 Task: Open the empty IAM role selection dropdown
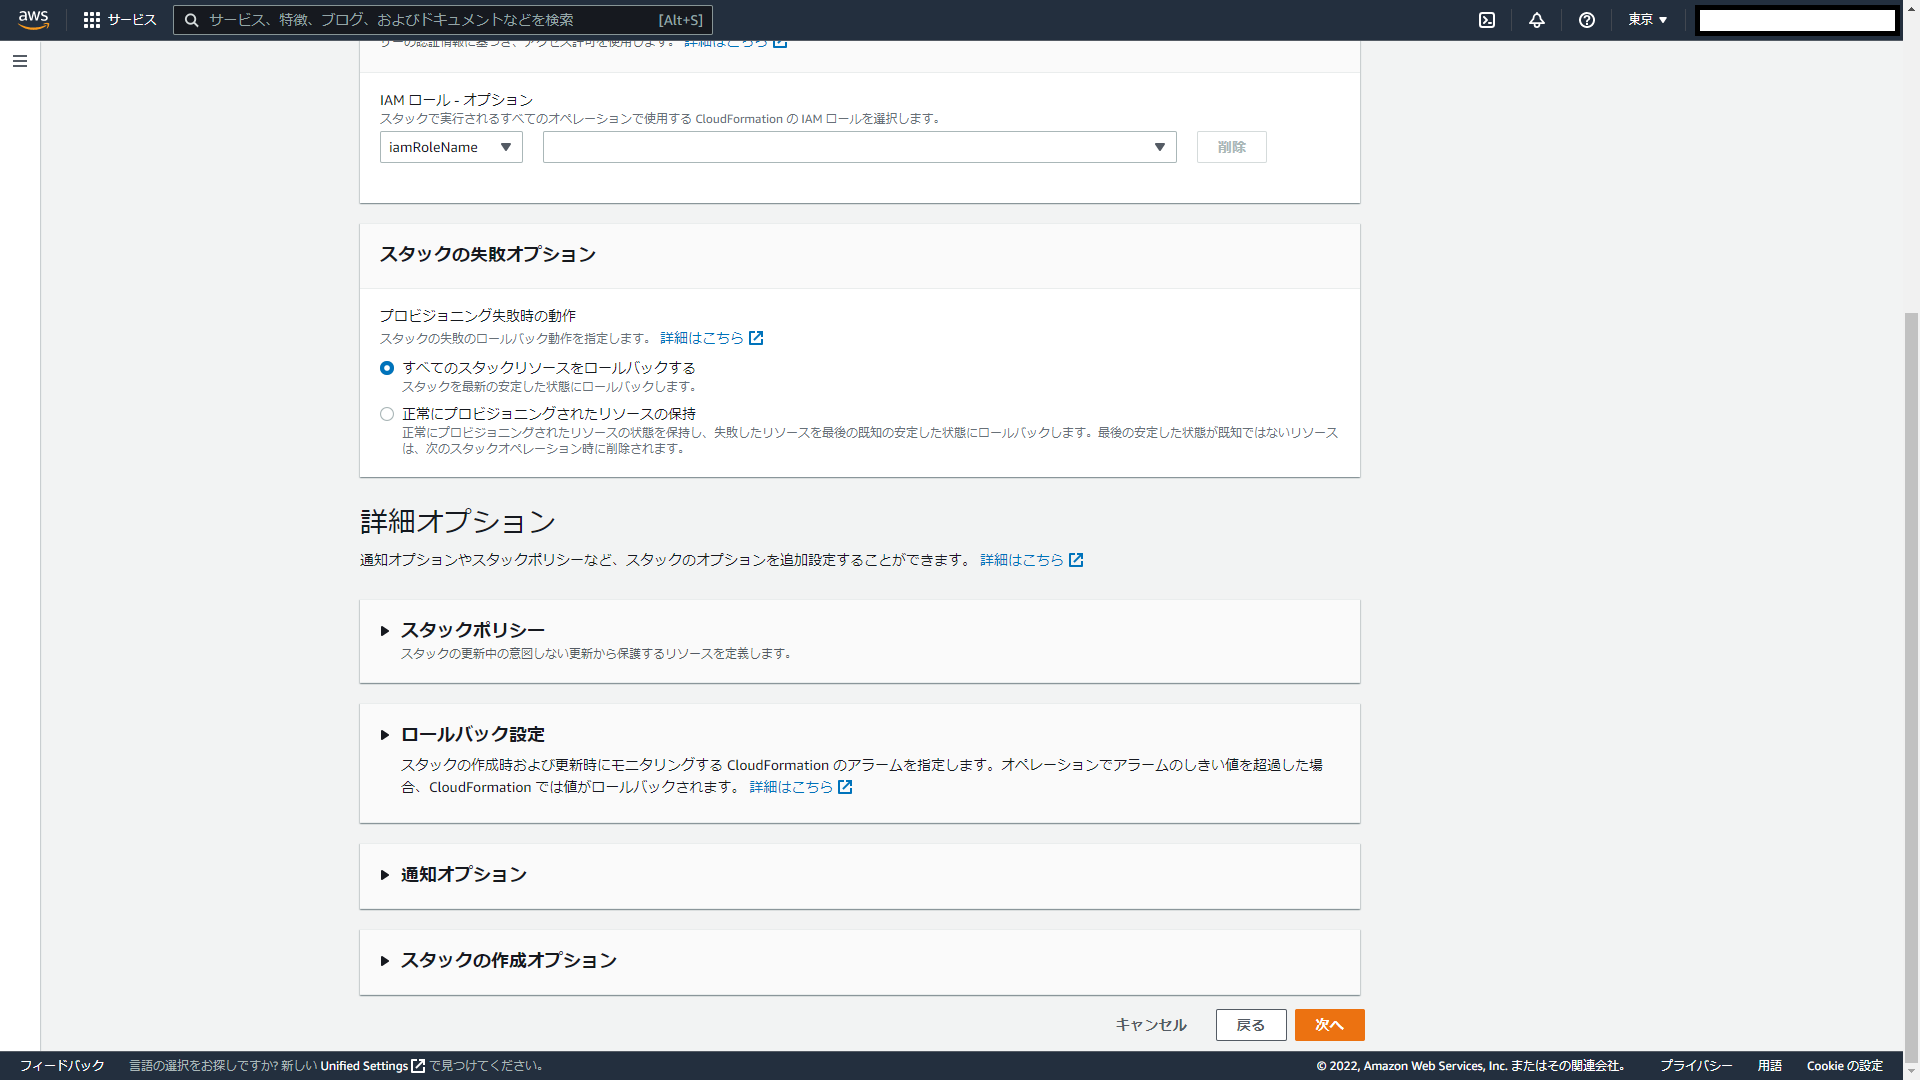(859, 147)
